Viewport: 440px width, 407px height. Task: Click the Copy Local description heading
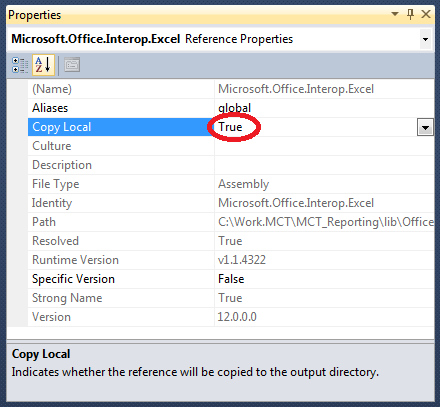pos(41,354)
